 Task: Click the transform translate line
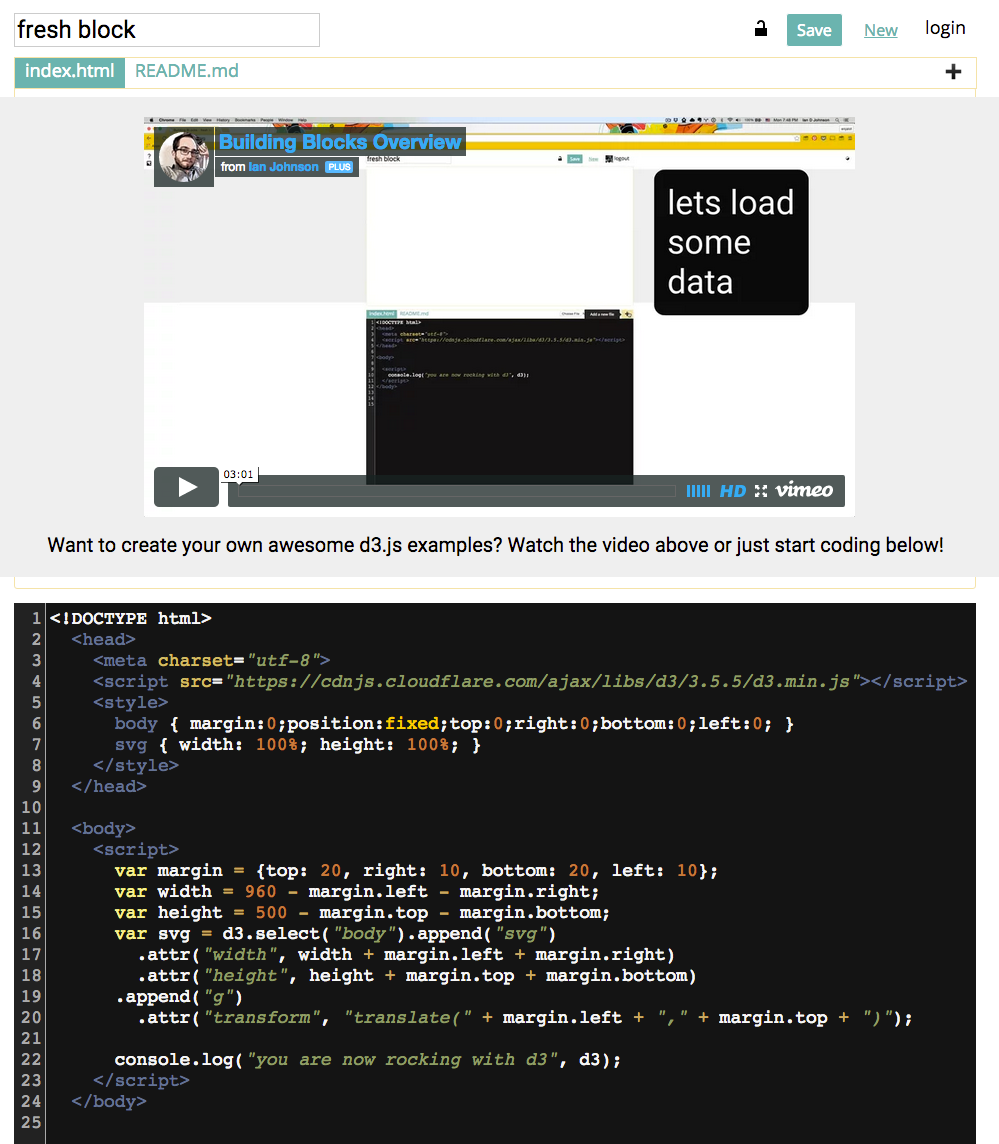525,1018
